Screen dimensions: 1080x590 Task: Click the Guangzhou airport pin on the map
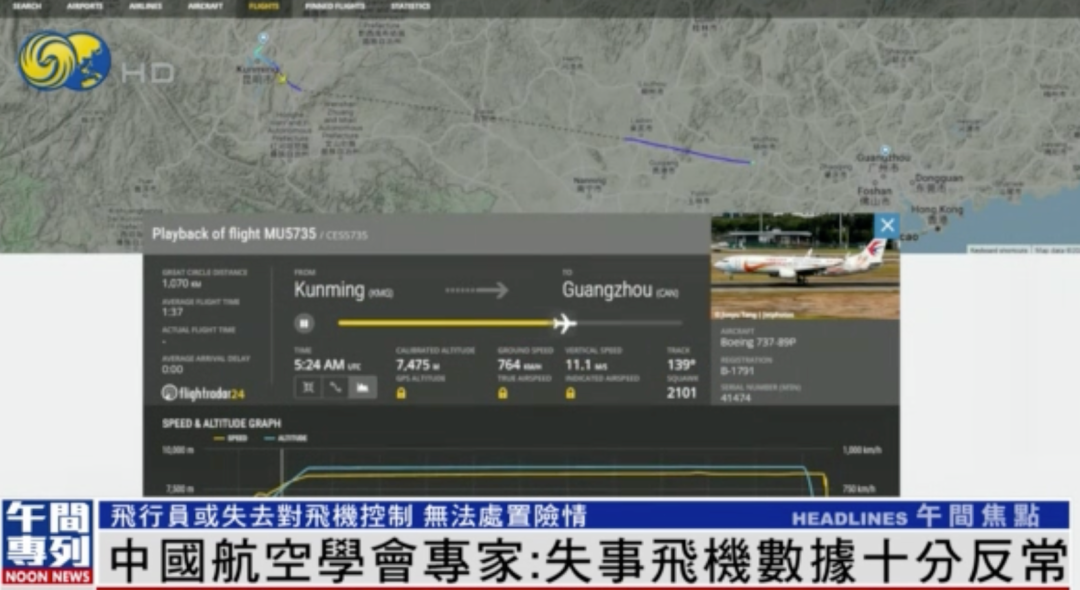(x=886, y=150)
